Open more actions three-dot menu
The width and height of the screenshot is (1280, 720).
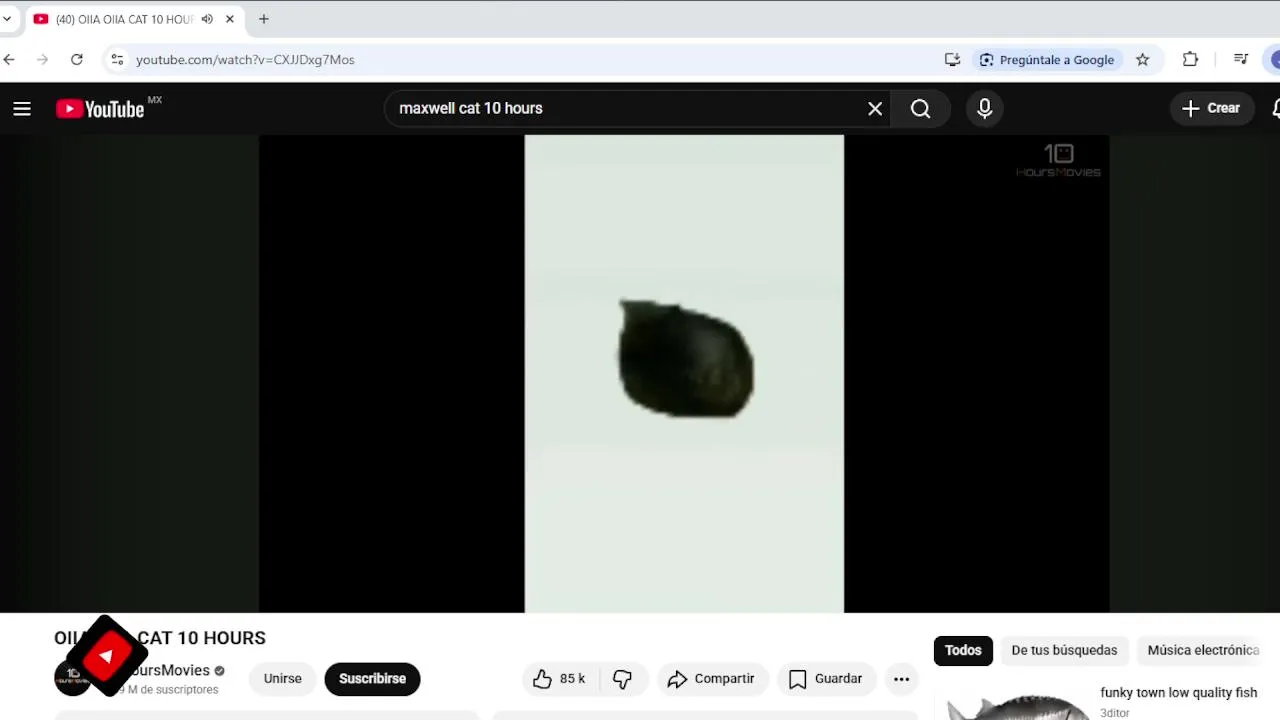(x=901, y=679)
